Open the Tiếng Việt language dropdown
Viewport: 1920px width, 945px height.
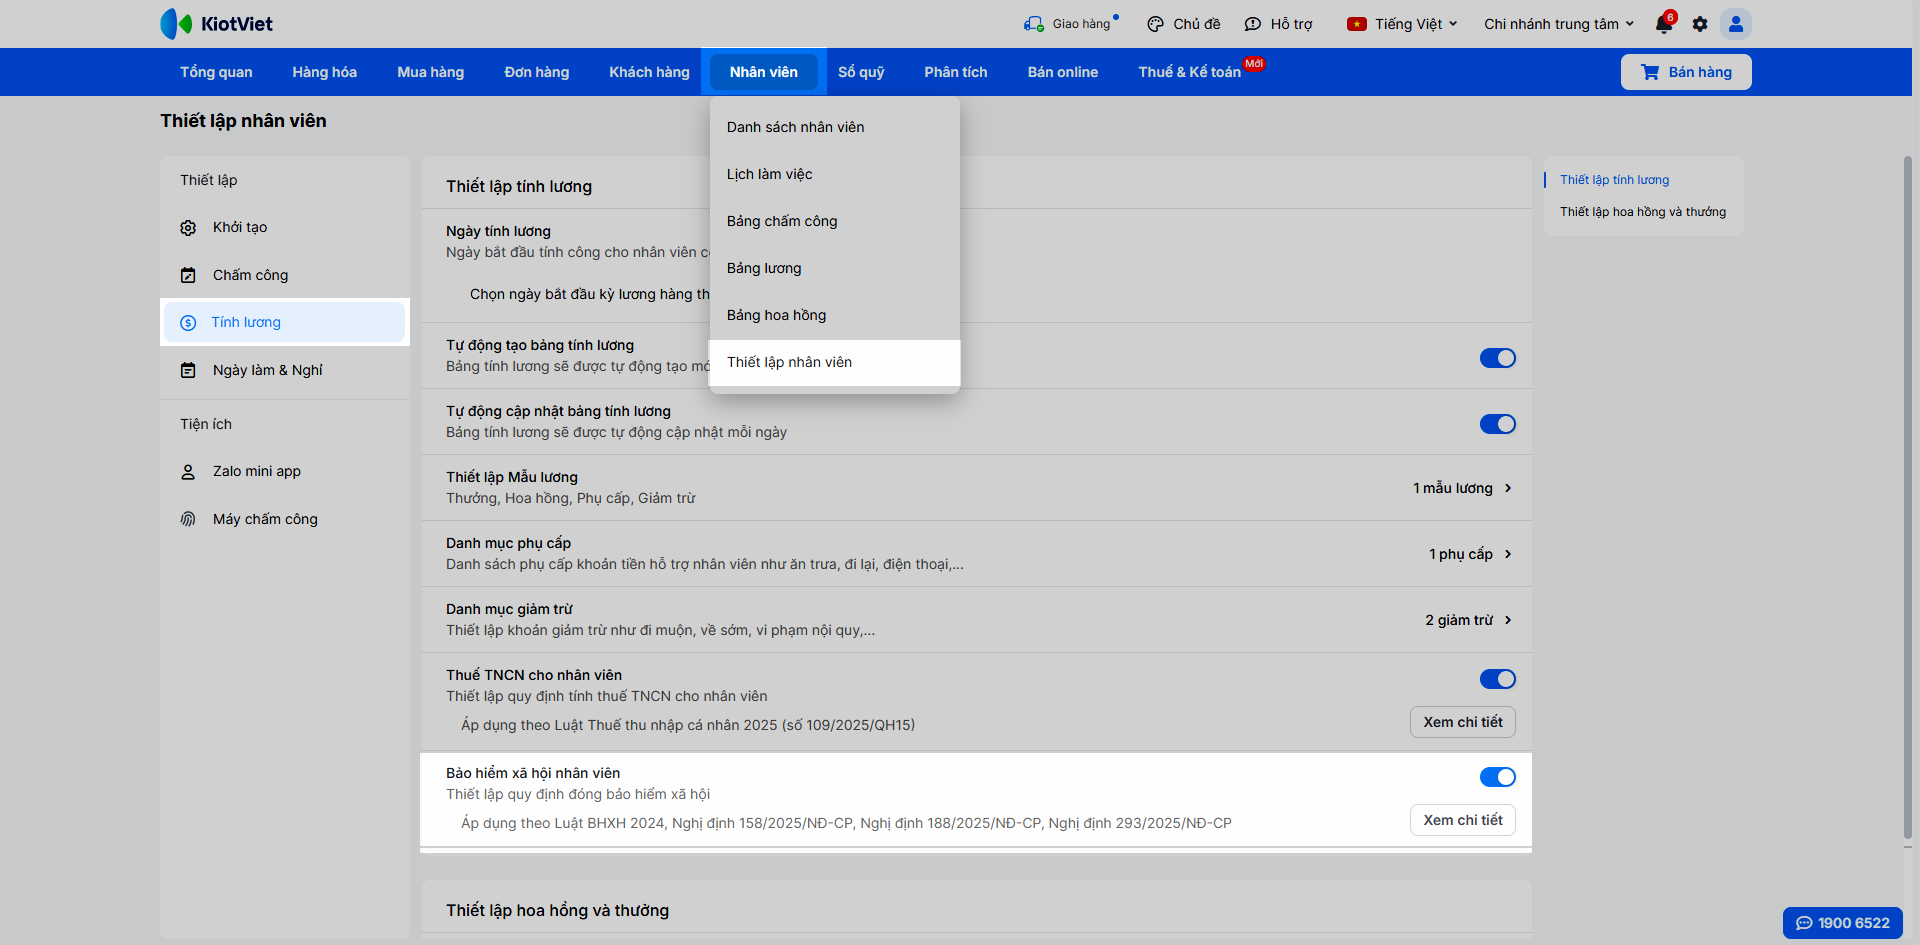click(x=1403, y=24)
